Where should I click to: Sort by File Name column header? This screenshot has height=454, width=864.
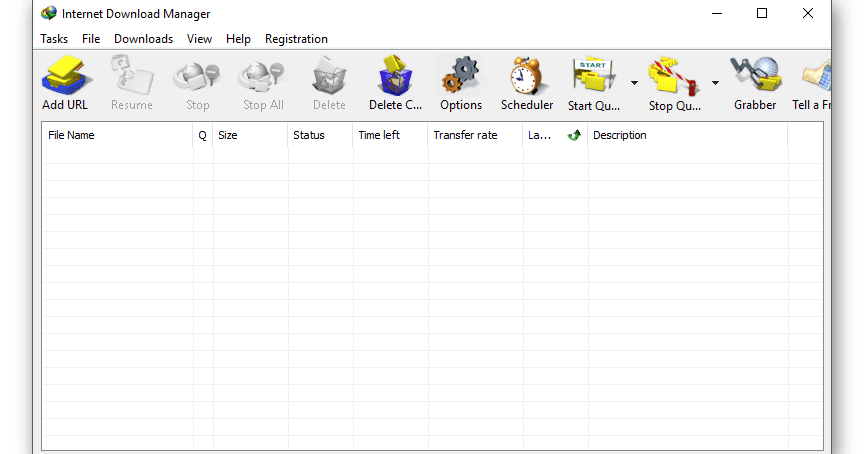pyautogui.click(x=117, y=135)
